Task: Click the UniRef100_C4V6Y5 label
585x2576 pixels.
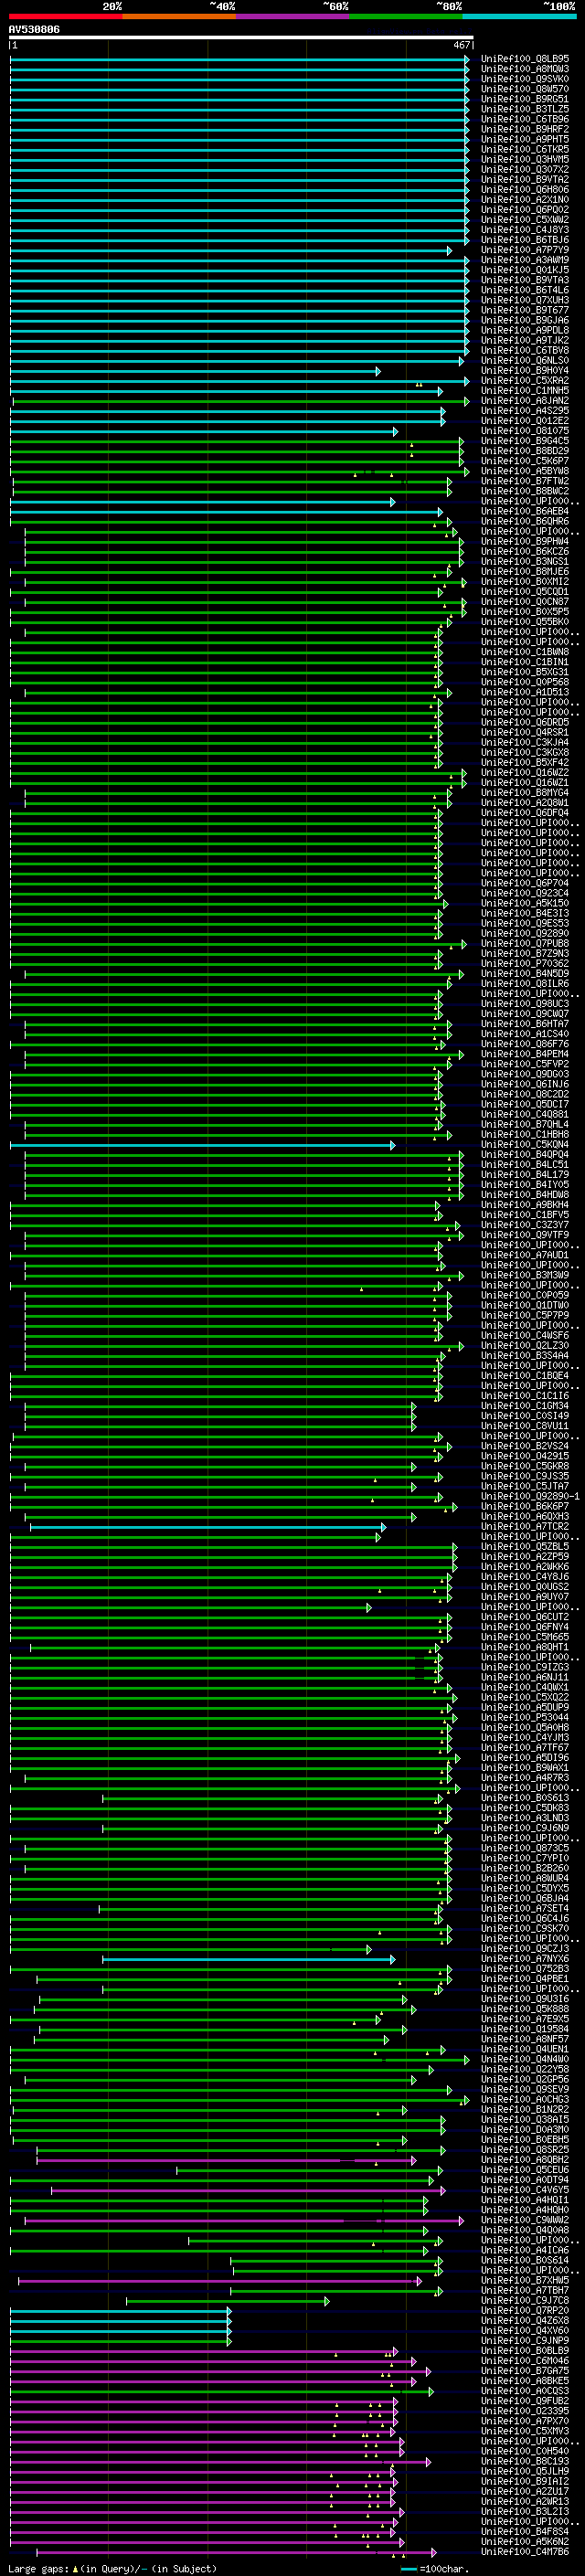Action: [525, 2190]
